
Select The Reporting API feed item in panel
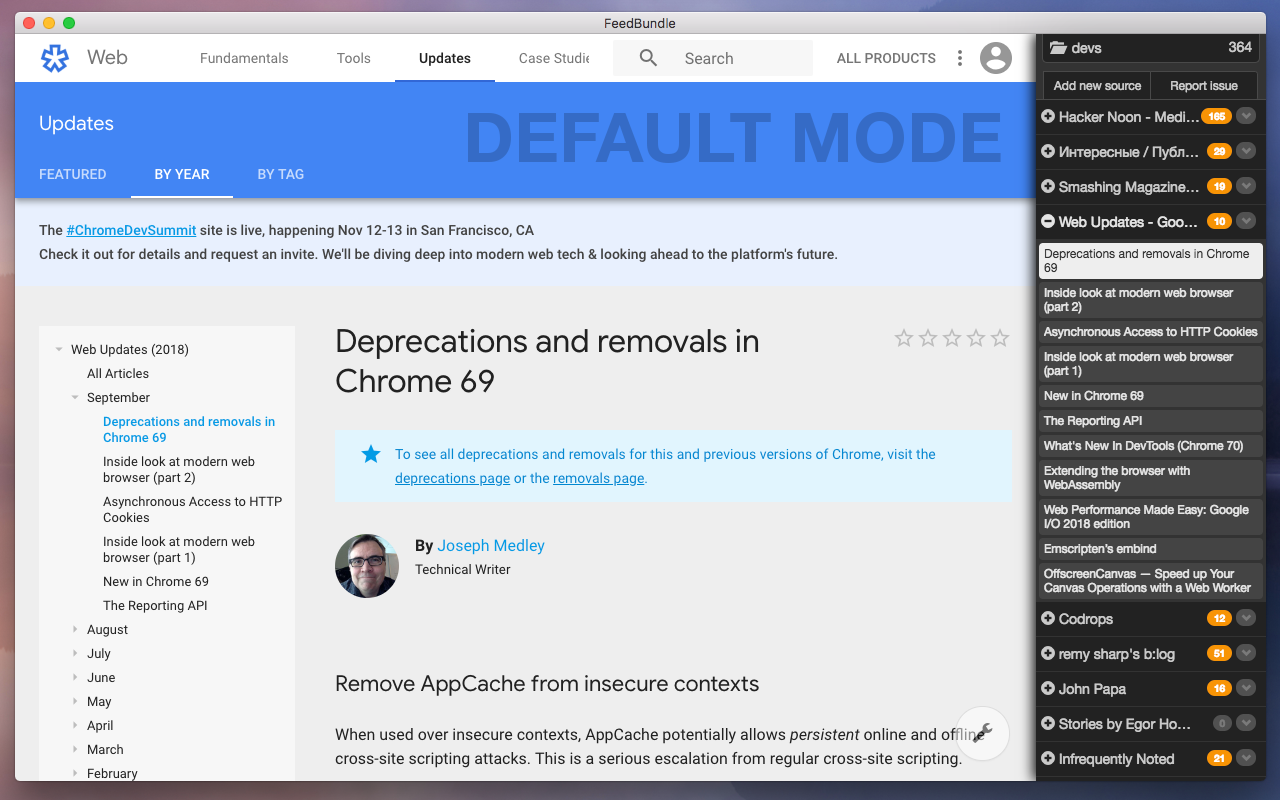coord(1151,421)
